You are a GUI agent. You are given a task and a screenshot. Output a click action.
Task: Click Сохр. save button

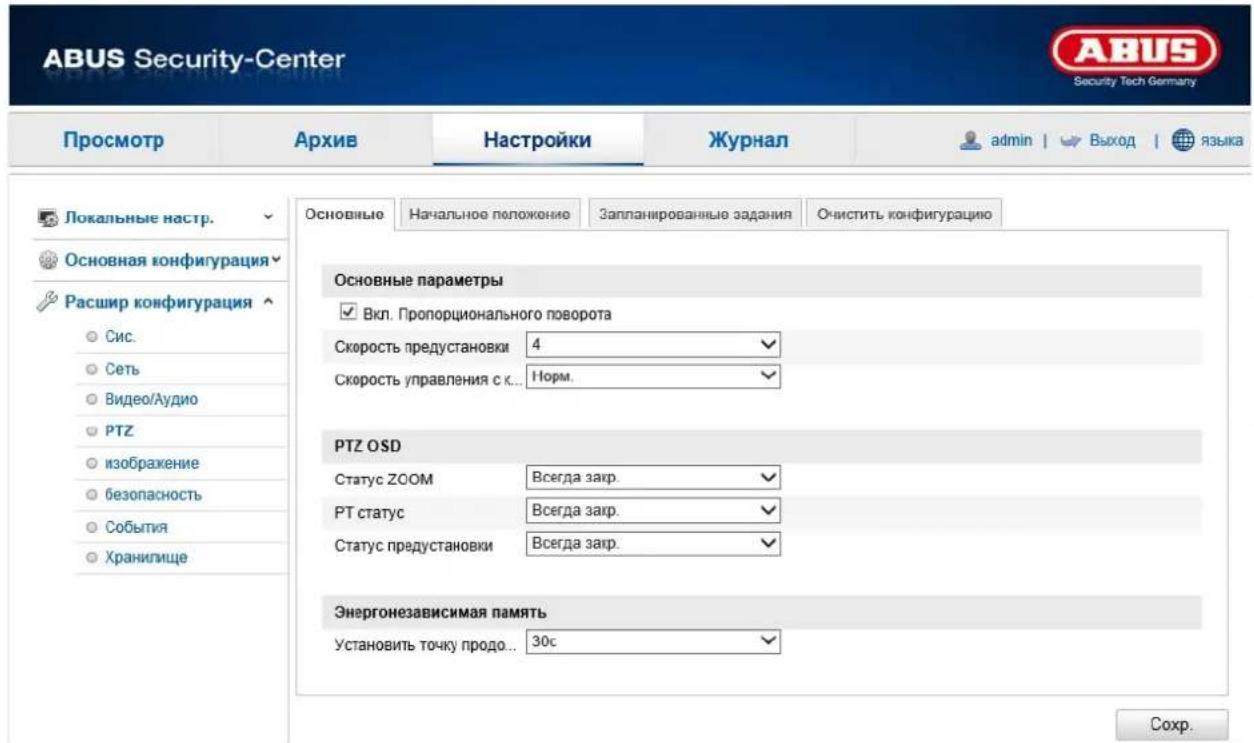click(1171, 725)
